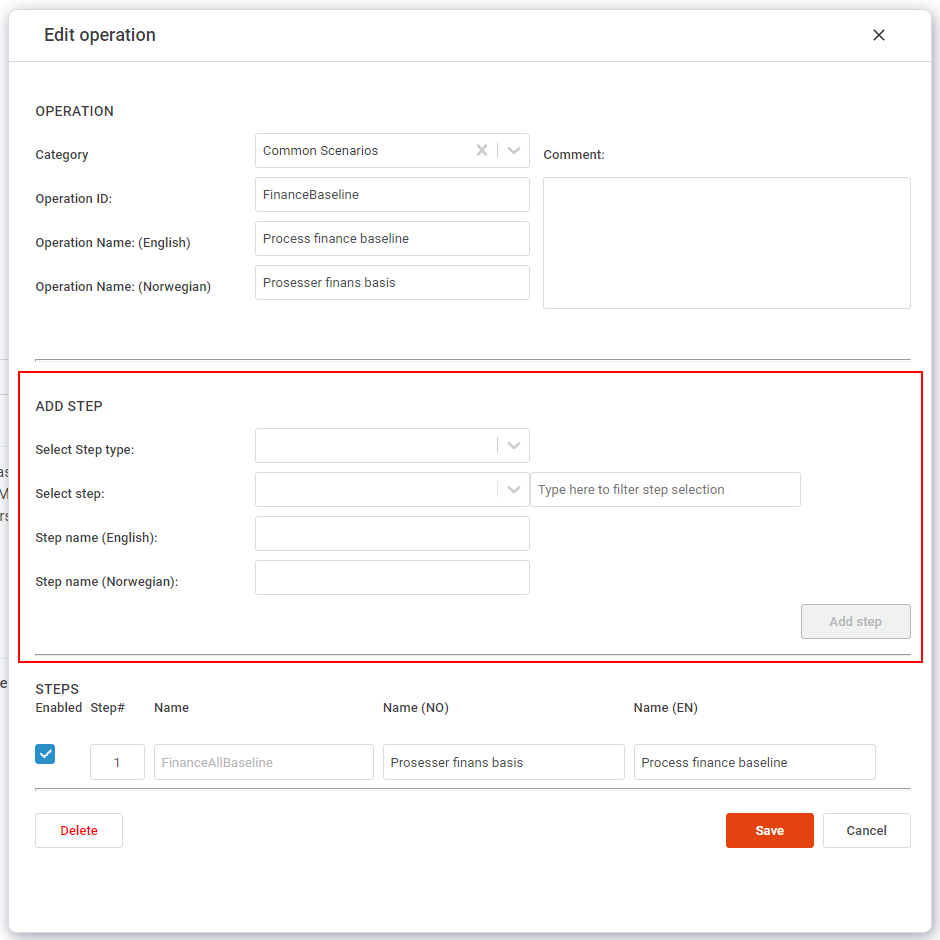Viewport: 940px width, 940px height.
Task: Click the Add step button
Action: tap(855, 621)
